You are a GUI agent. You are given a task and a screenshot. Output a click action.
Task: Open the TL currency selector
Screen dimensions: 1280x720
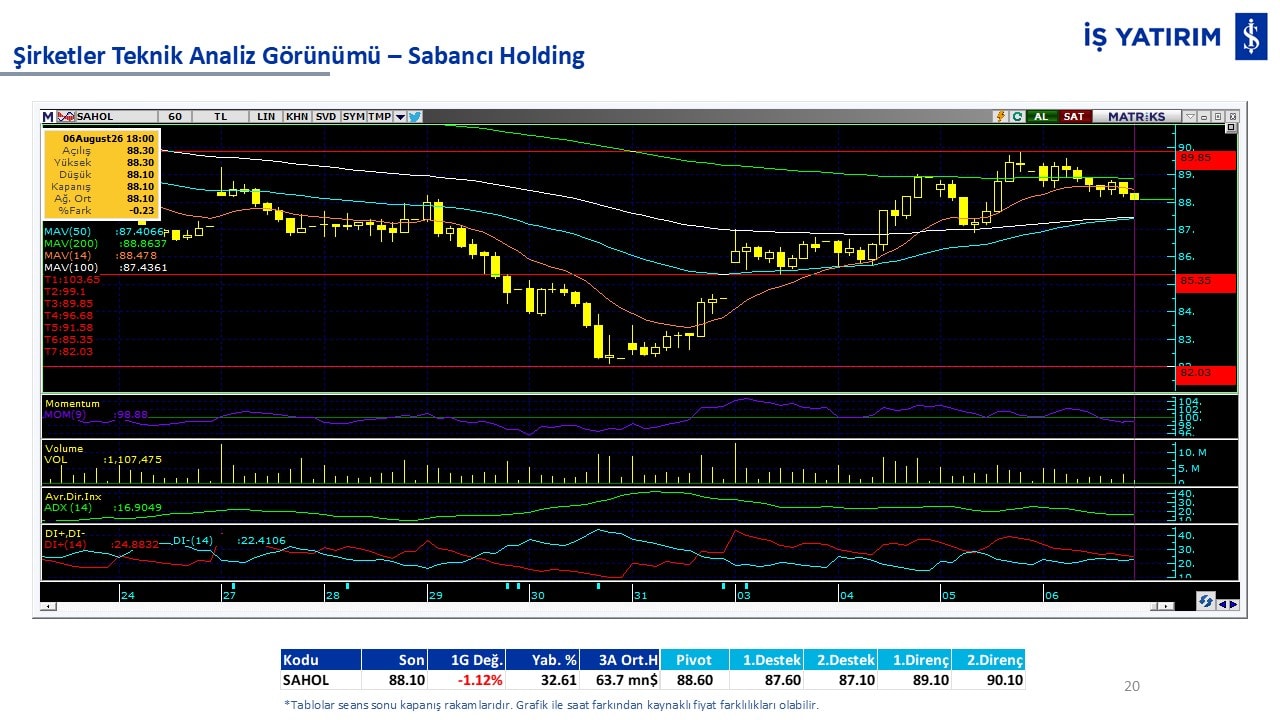click(x=220, y=116)
